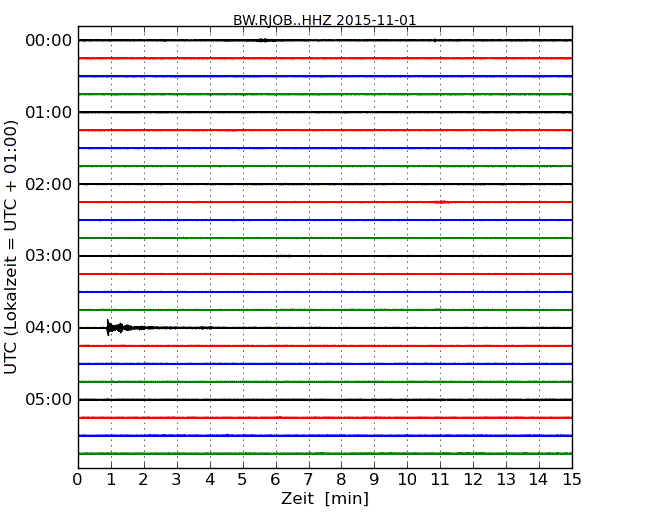Click the 05:00 time label
Screen dimensions: 650x520
[49, 399]
